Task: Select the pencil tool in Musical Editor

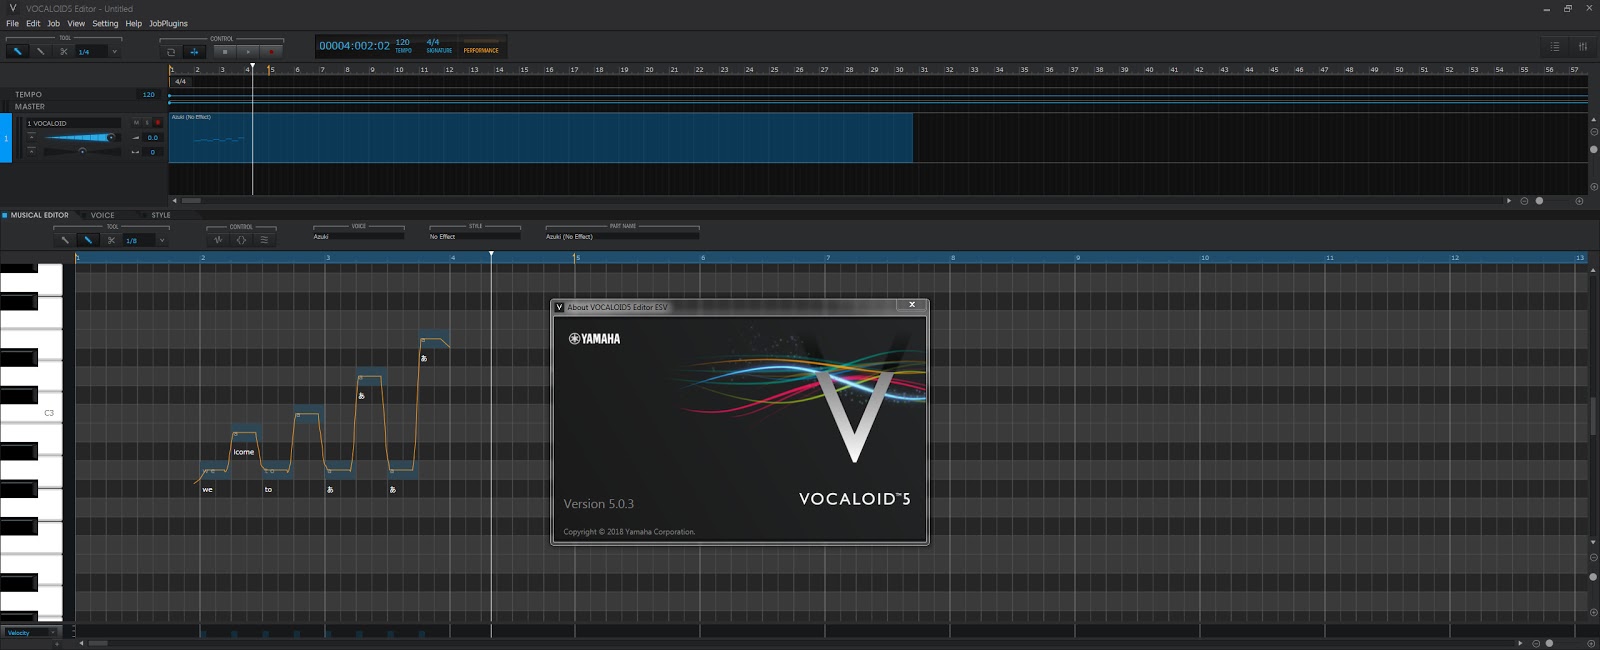Action: 88,240
